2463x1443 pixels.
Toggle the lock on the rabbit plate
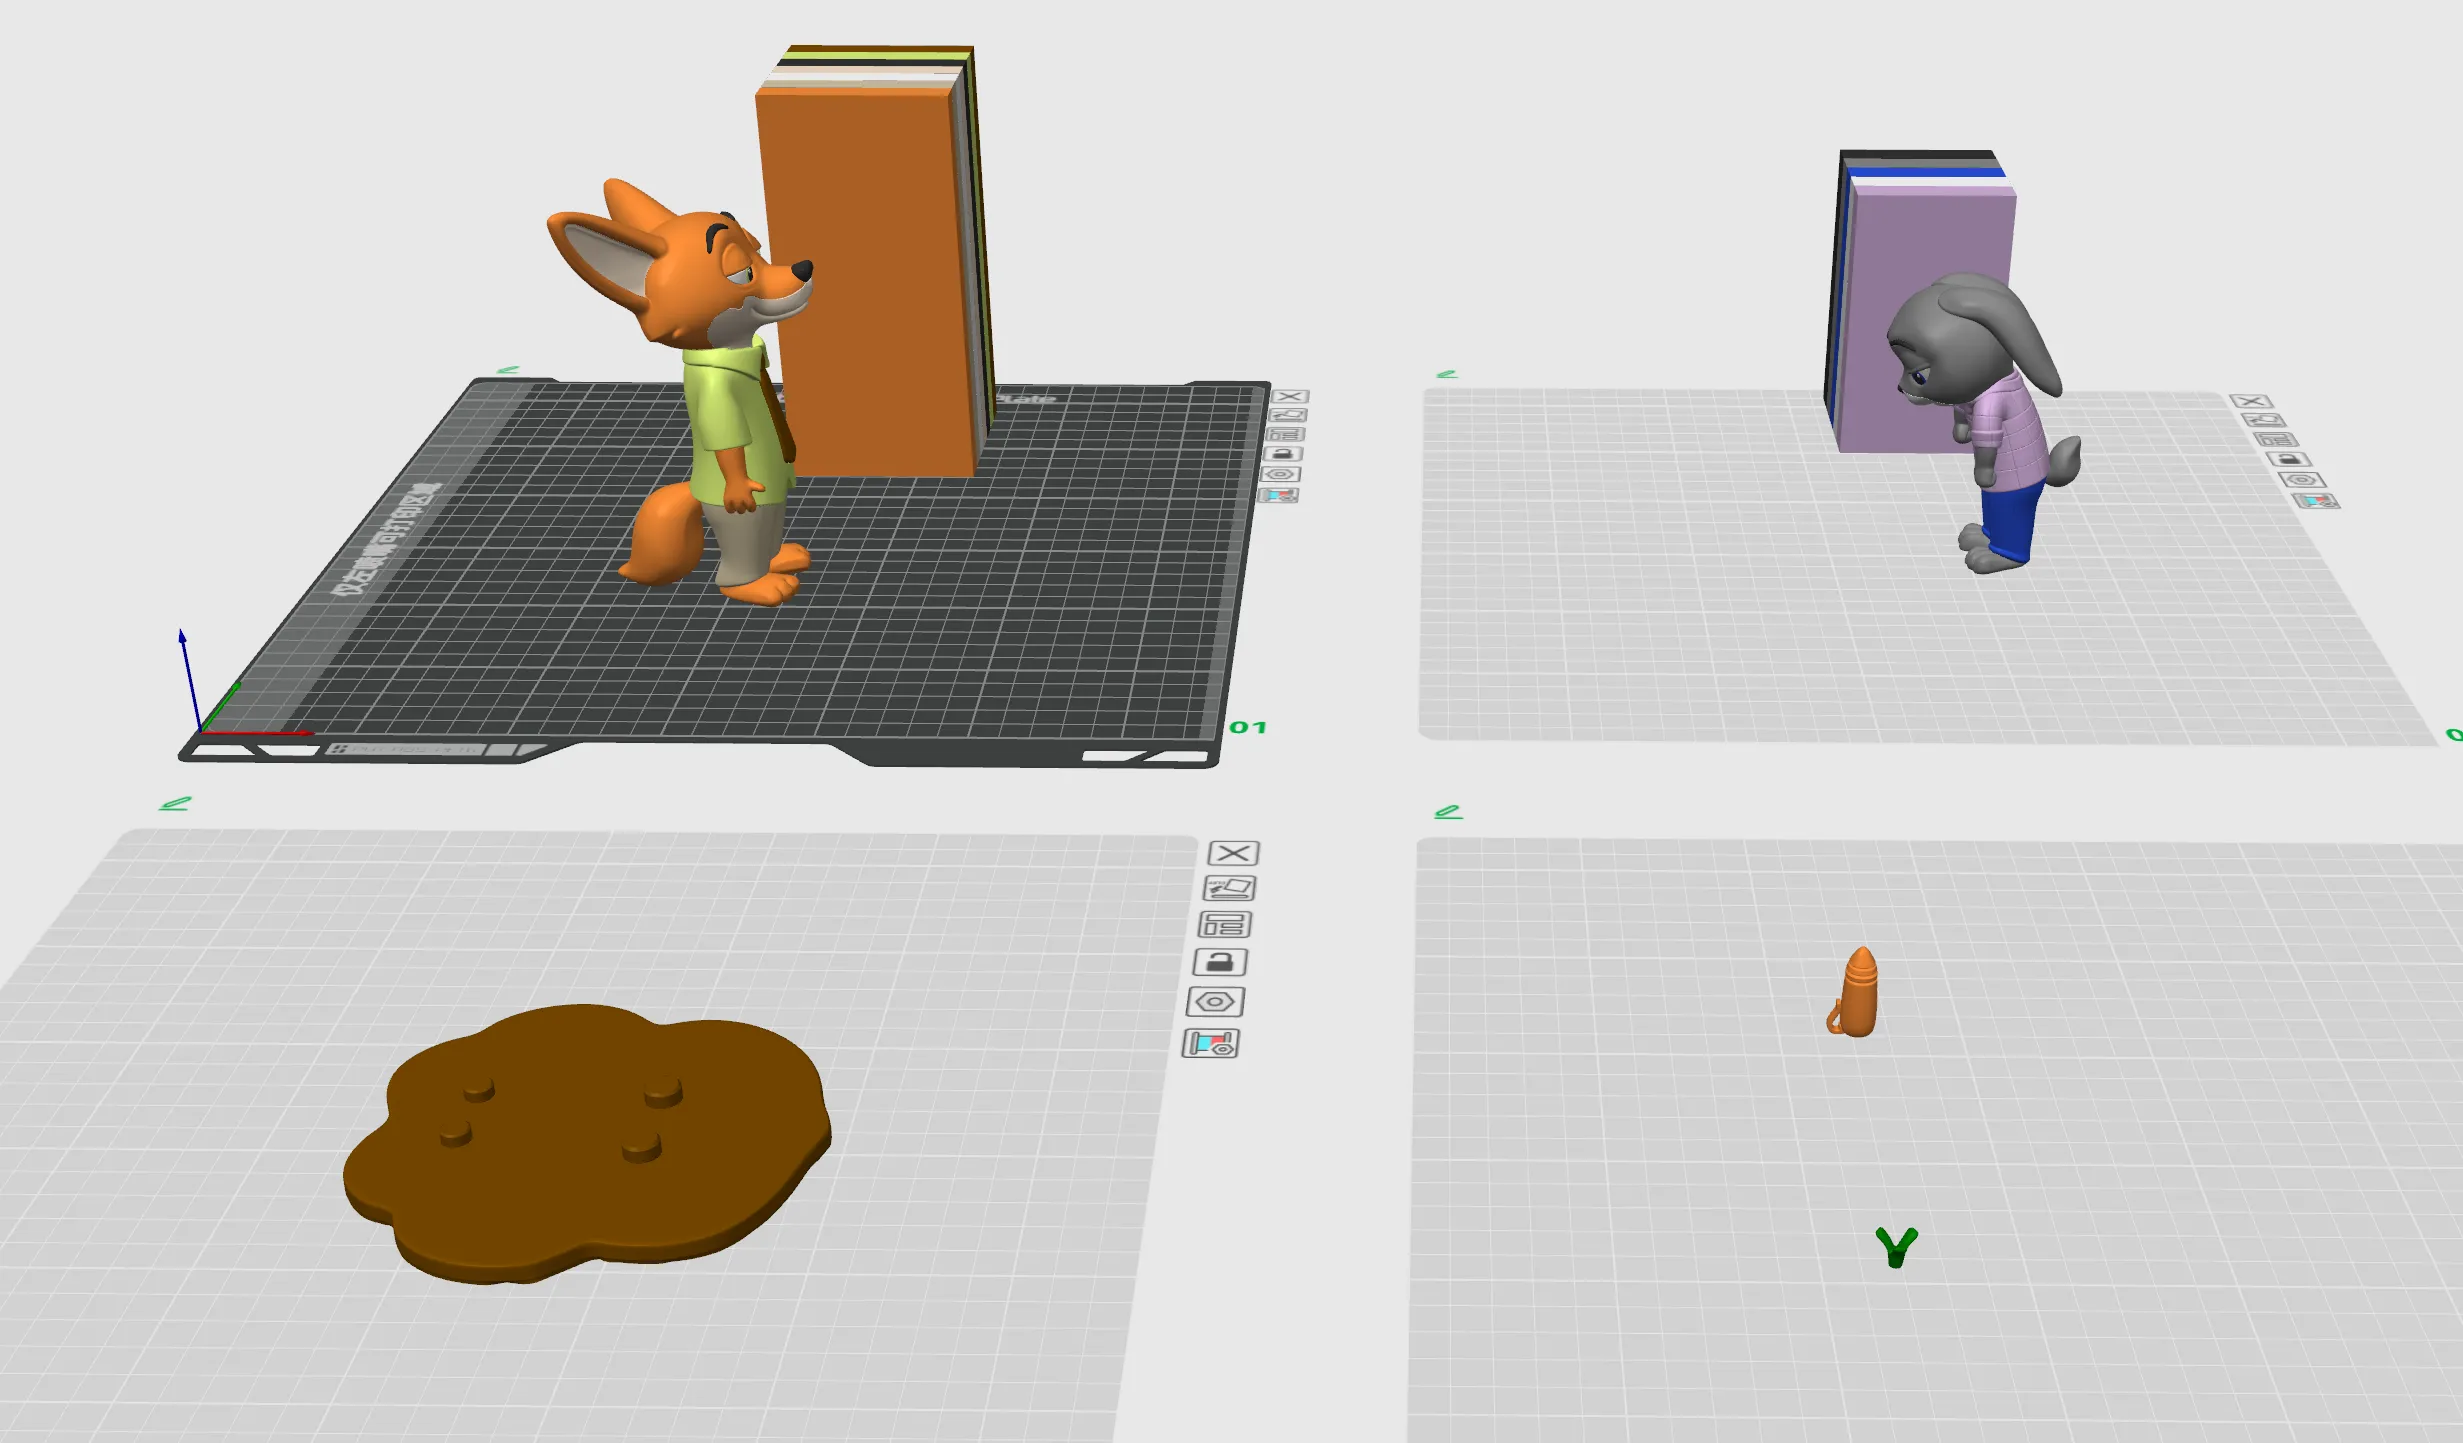[x=2289, y=460]
